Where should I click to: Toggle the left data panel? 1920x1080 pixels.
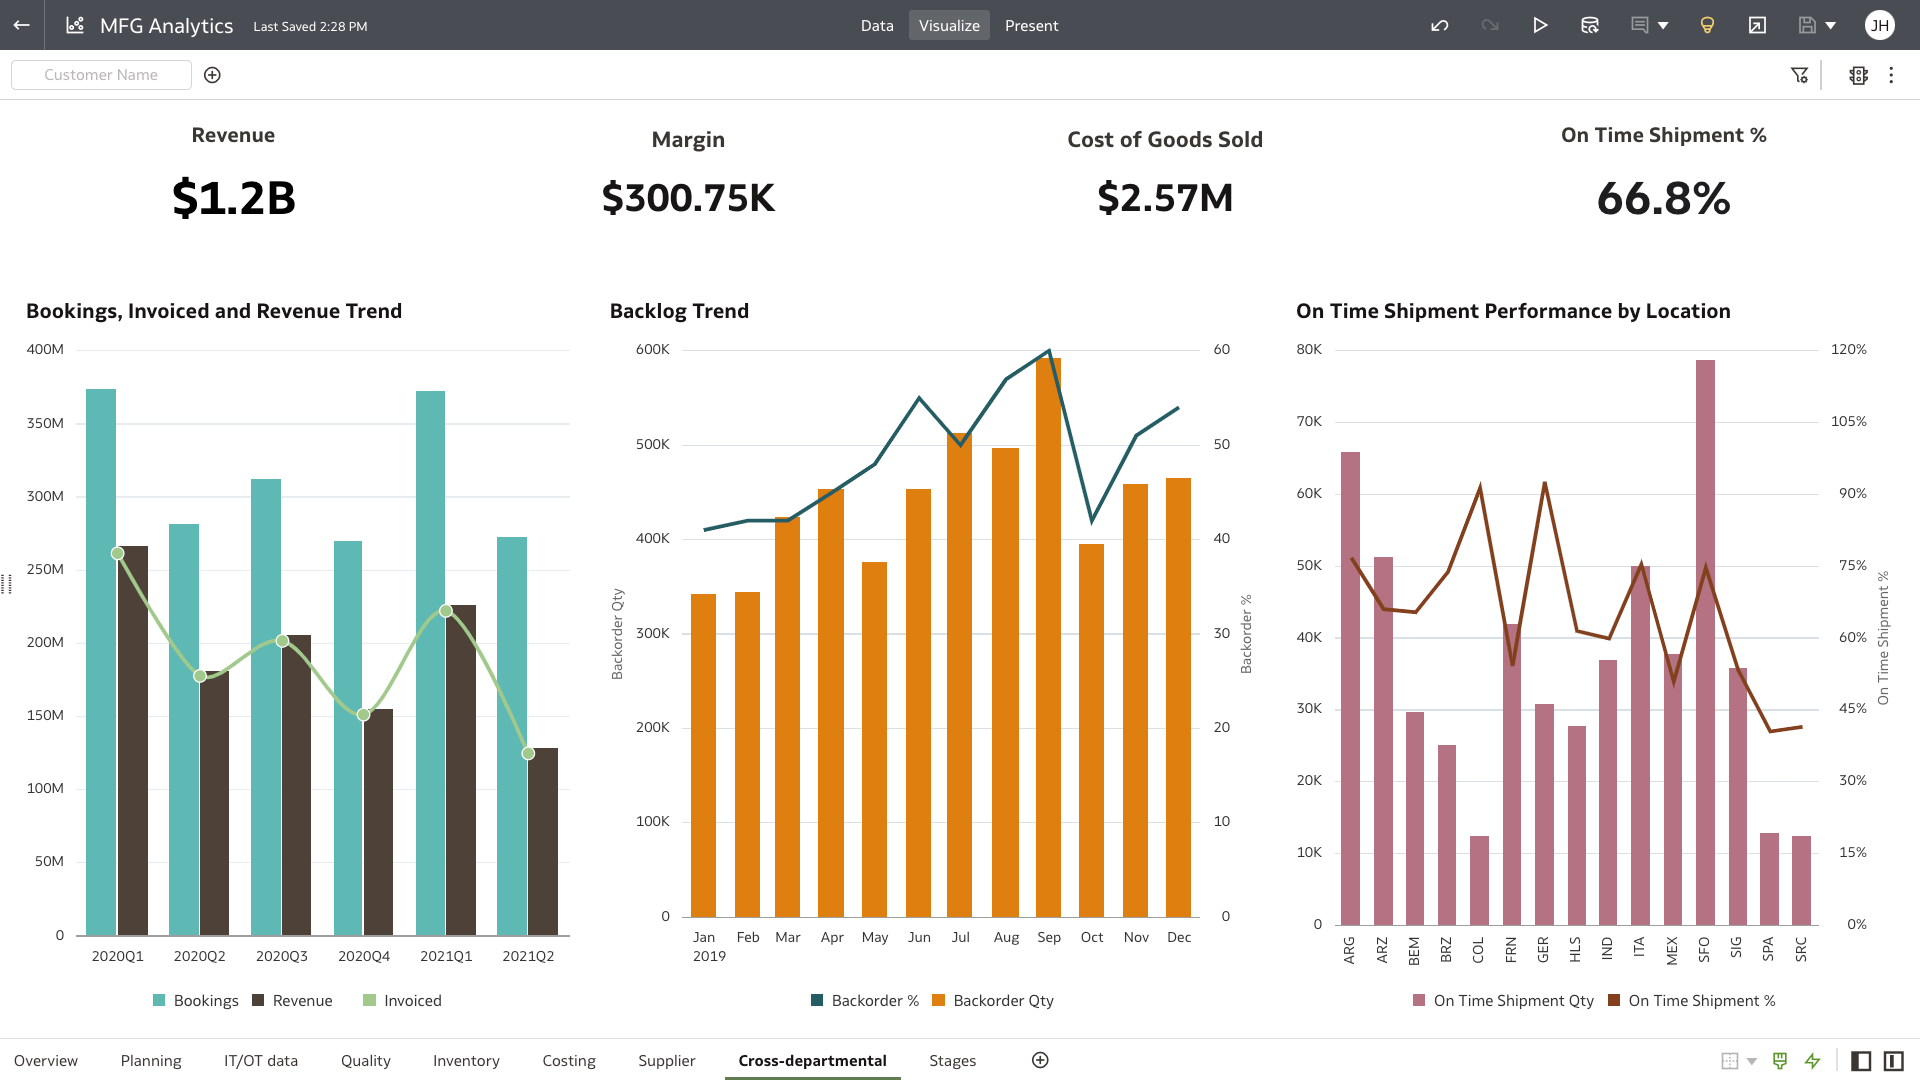(x=1861, y=1060)
